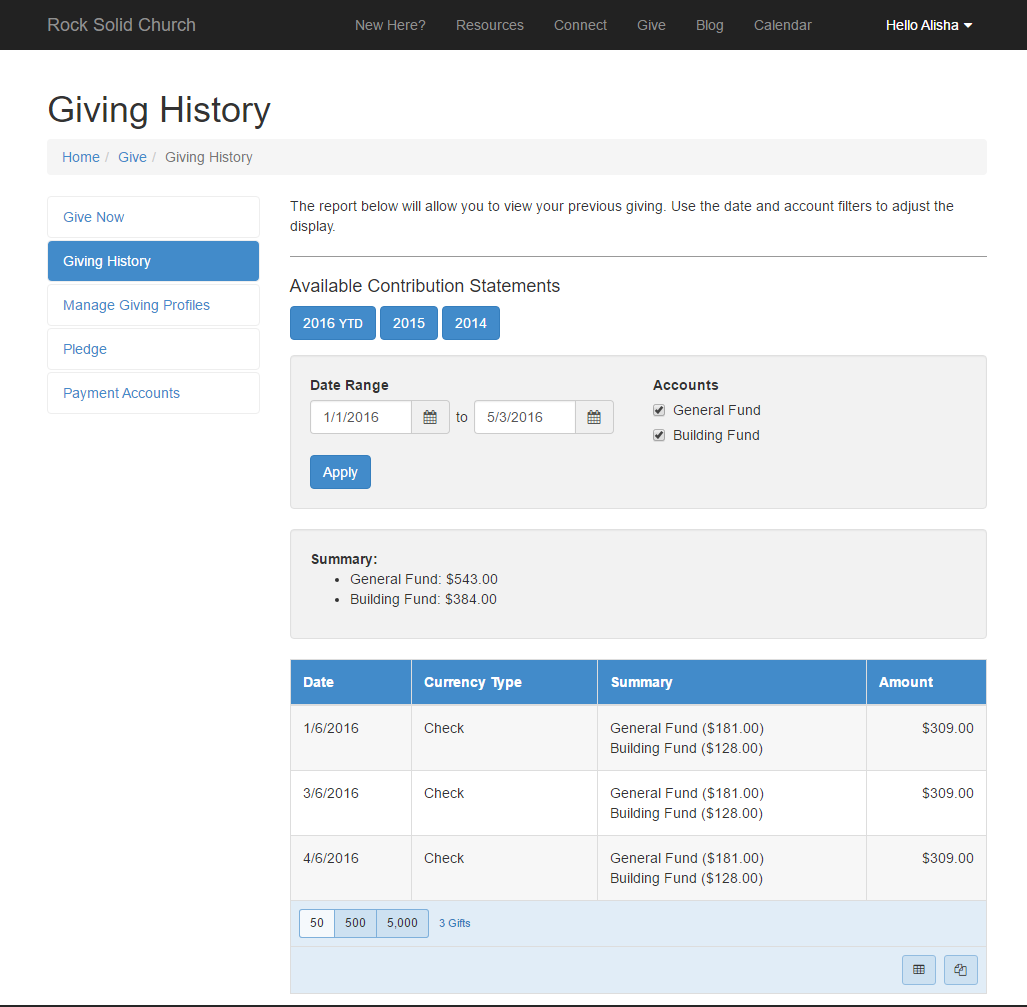Expand the Hello Alisha user dropdown
The image size is (1027, 1007).
pos(928,25)
